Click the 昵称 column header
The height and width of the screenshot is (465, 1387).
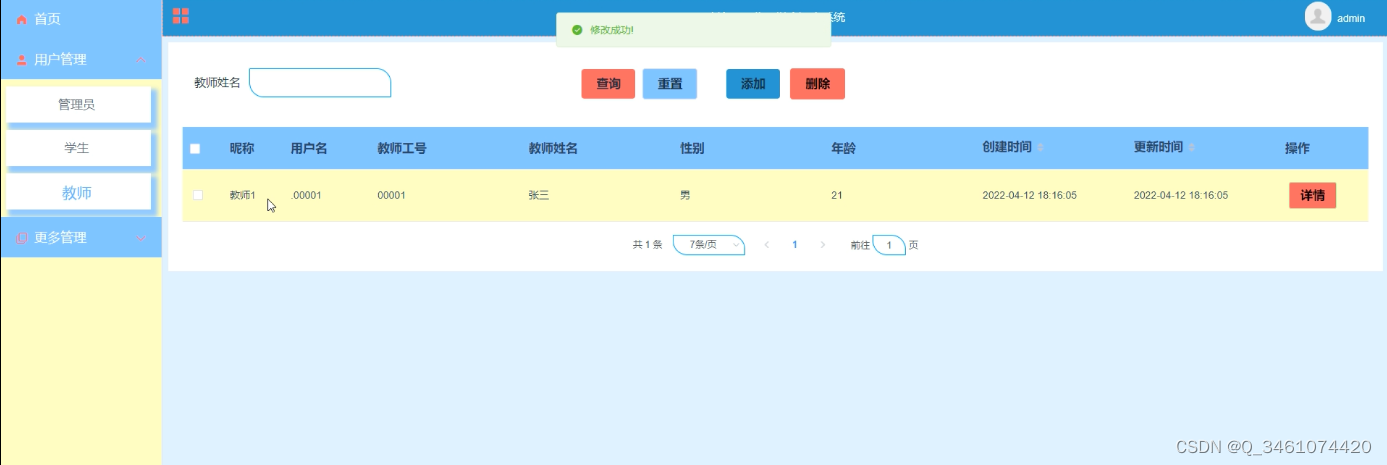coord(242,148)
